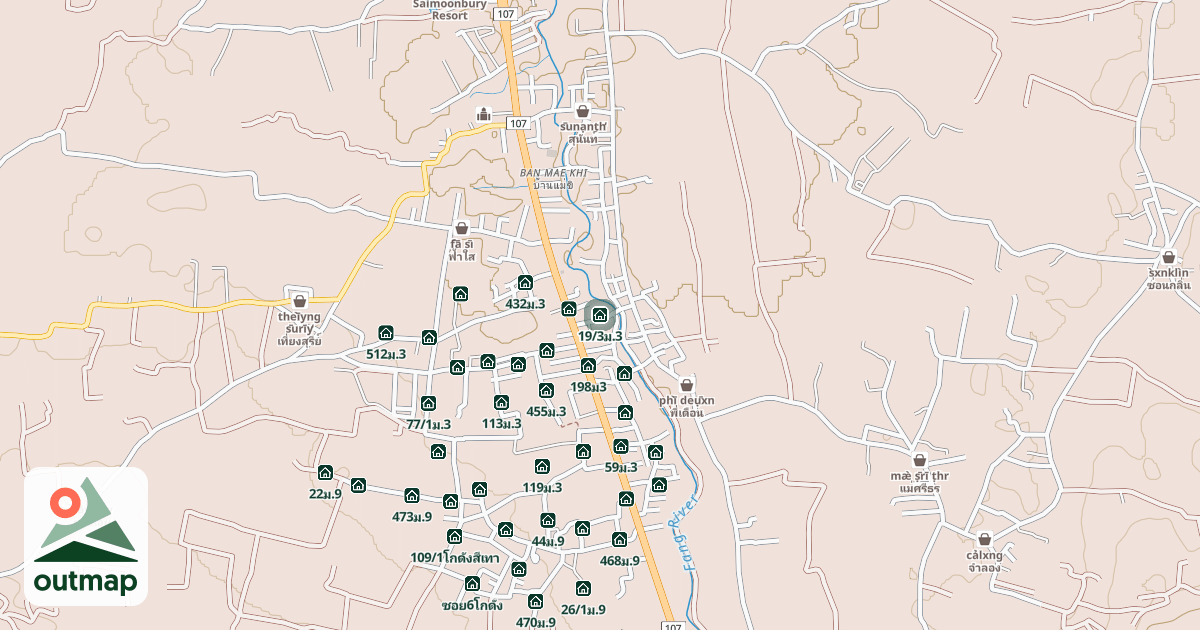The width and height of the screenshot is (1200, 630).
Task: Click the 119ม.3 house marker
Action: click(x=542, y=466)
